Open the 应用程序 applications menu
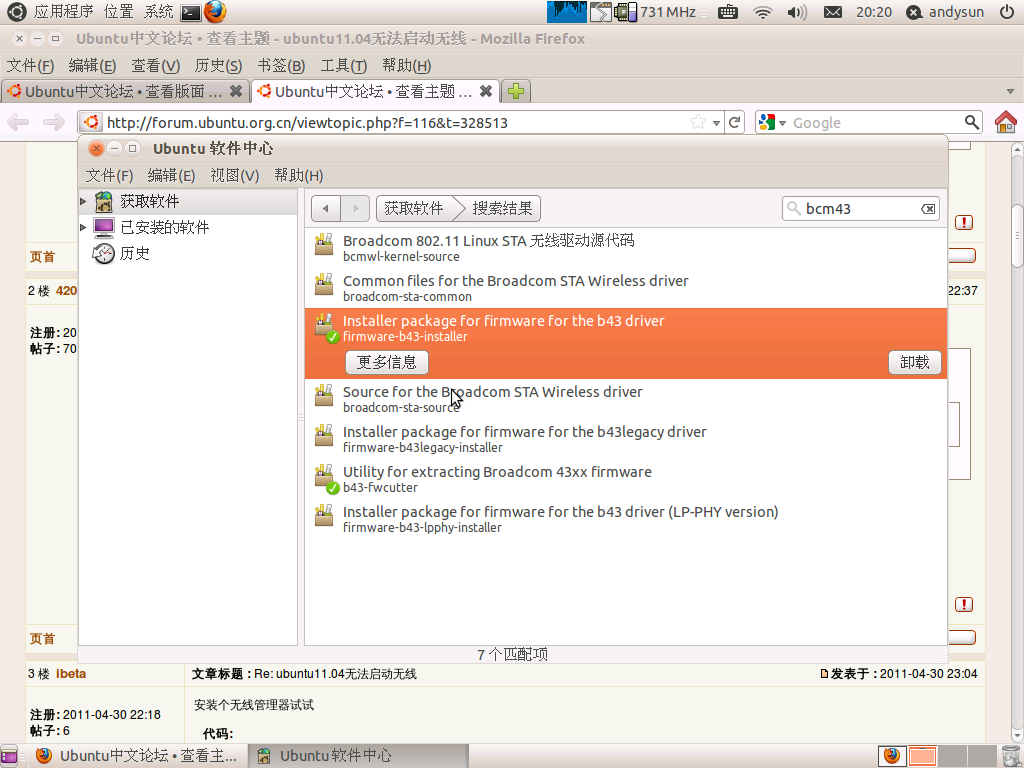Screen dimensions: 1024x768 coord(63,12)
